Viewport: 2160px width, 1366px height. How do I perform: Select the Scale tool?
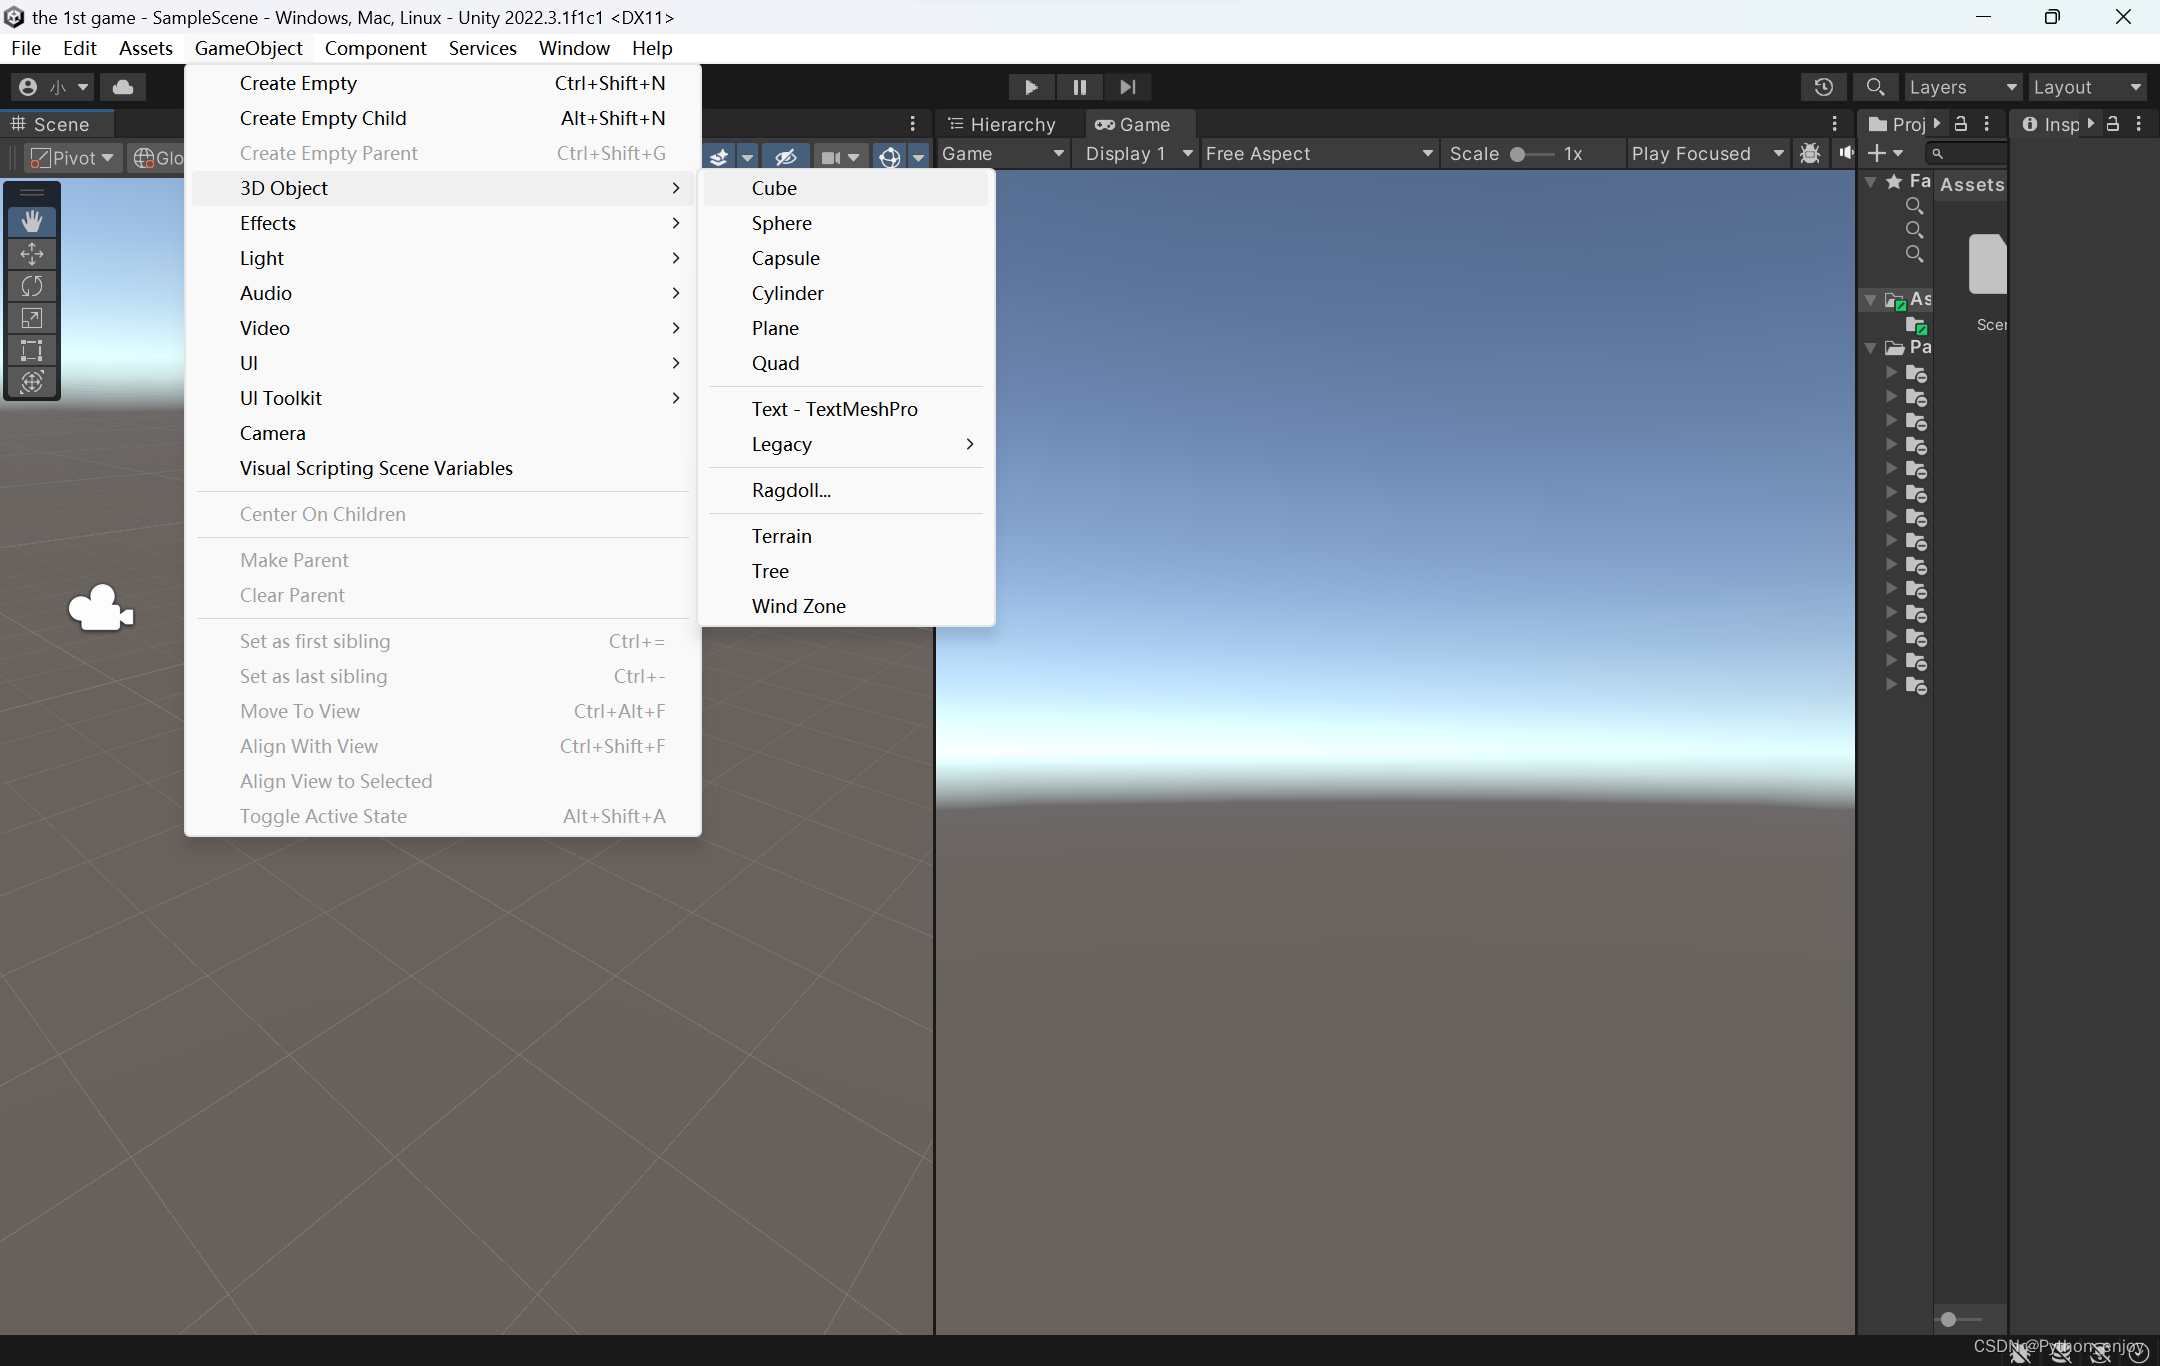pos(32,318)
